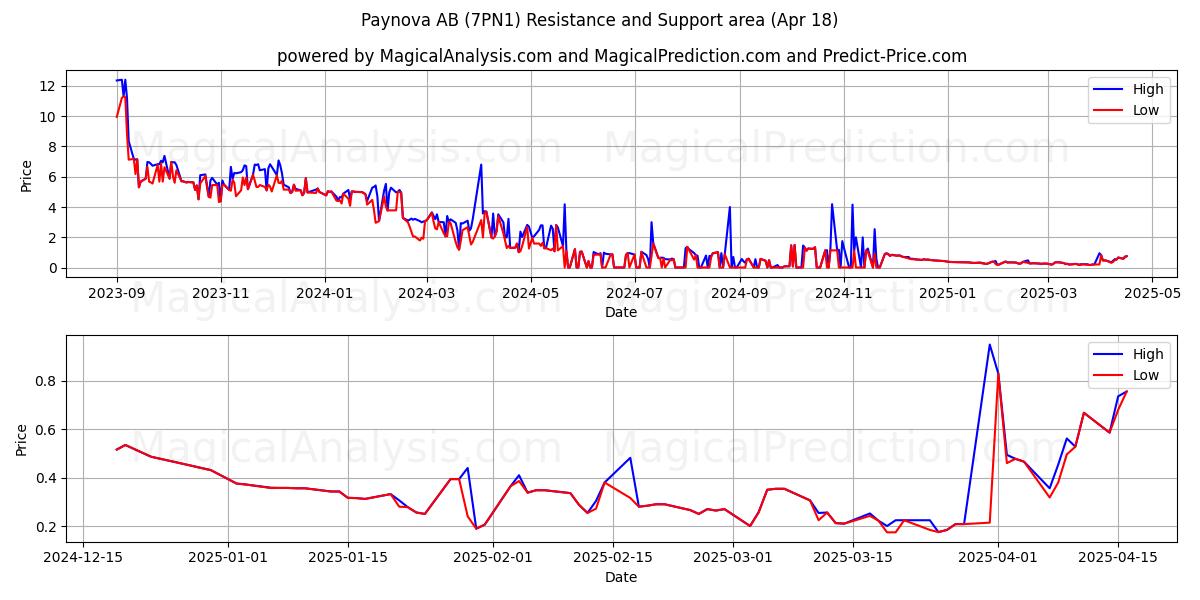Click the '2024-09' tick label
The height and width of the screenshot is (600, 1200).
[x=739, y=293]
